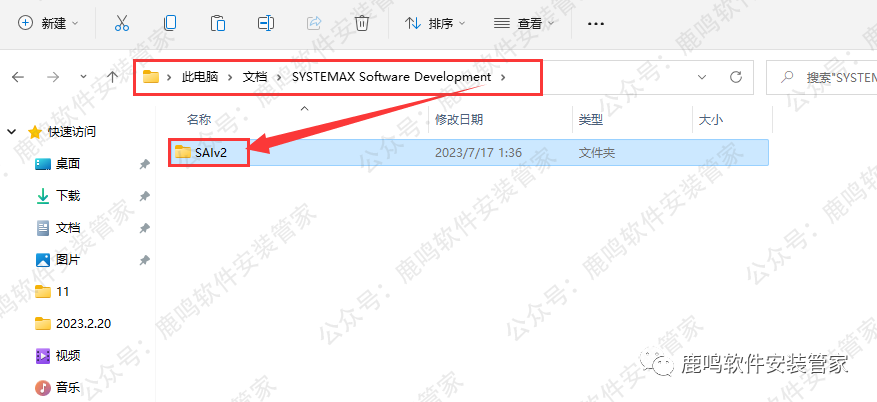Open address bar history dropdown
Viewport: 877px width, 402px height.
(701, 77)
